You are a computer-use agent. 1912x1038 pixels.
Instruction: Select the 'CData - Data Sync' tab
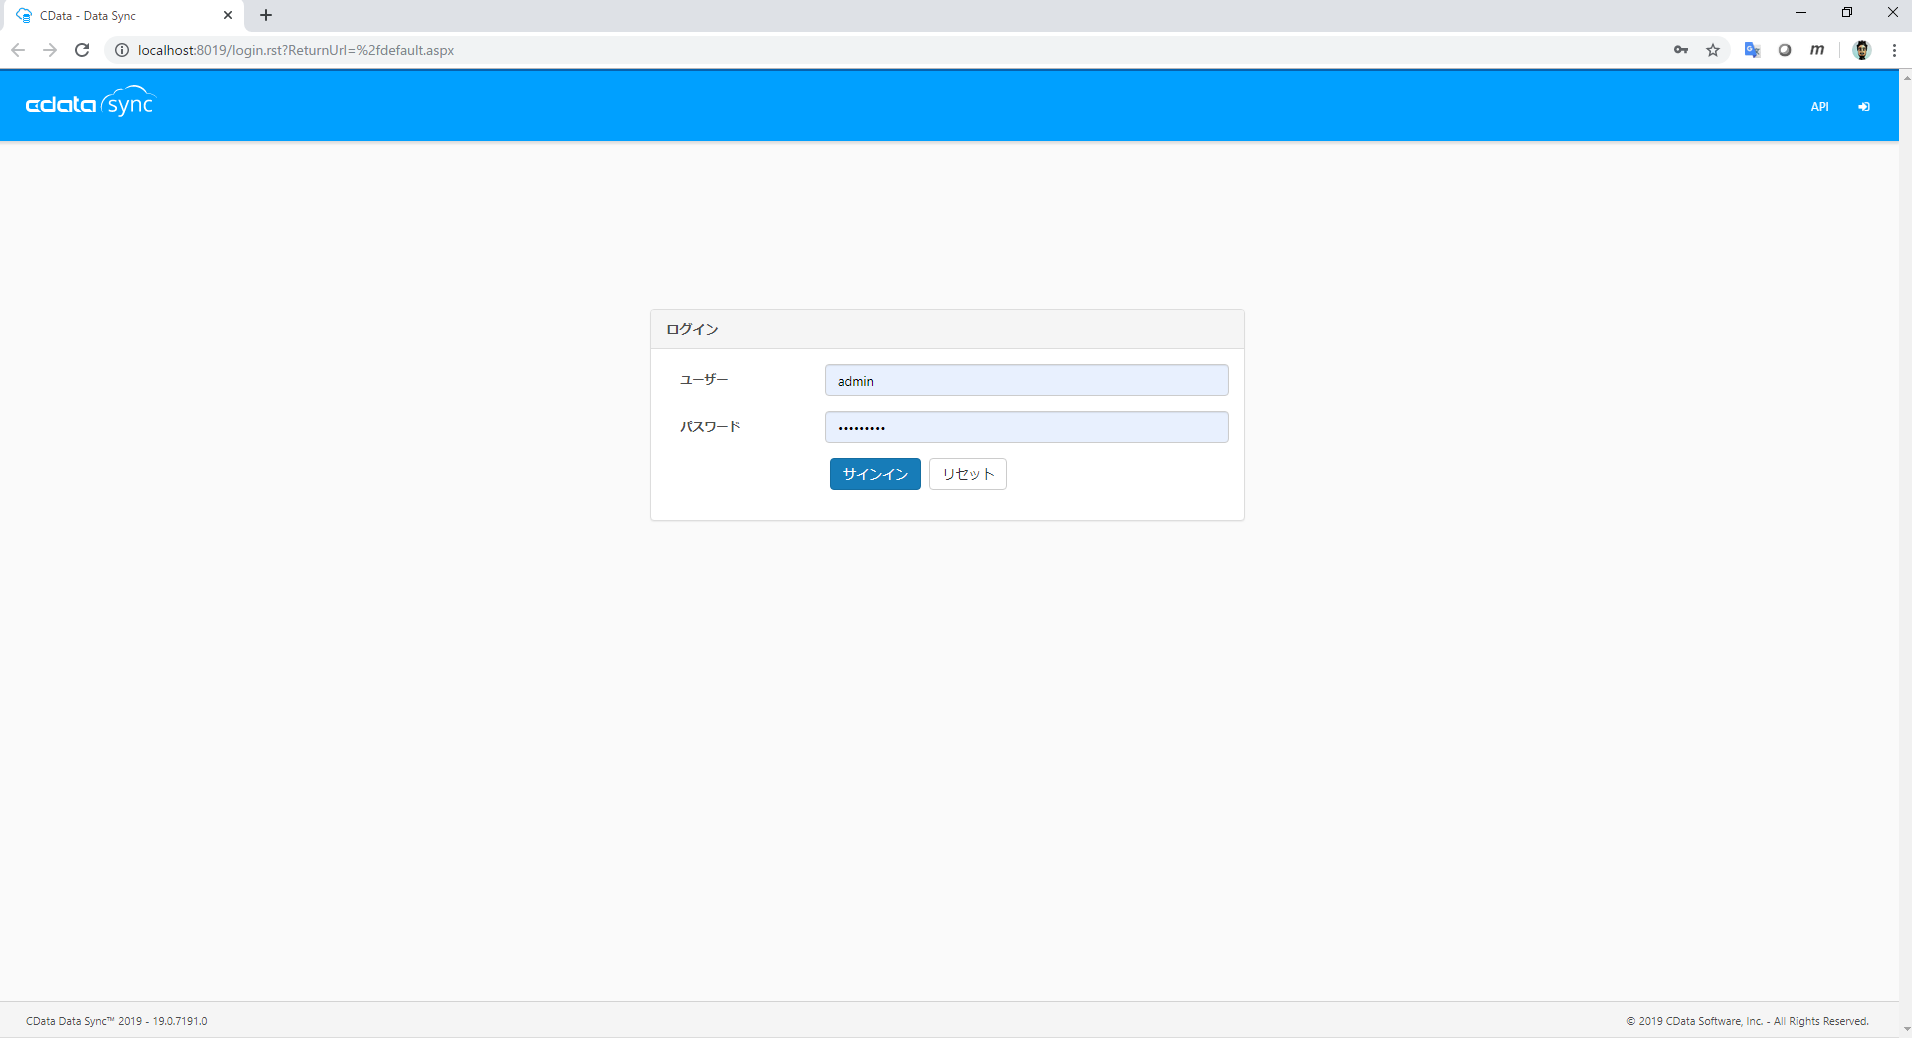click(110, 15)
